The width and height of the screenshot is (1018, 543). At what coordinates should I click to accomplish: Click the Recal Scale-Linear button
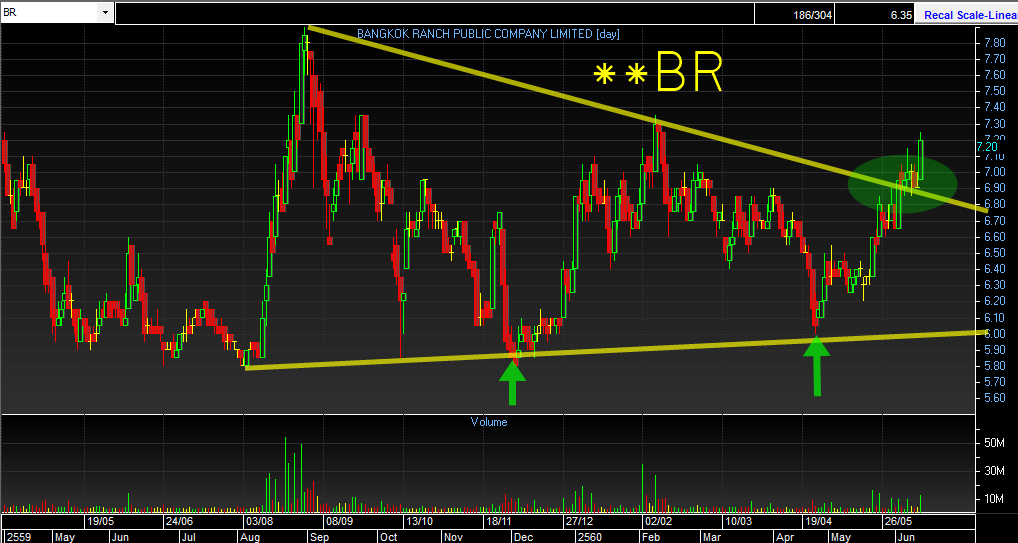pyautogui.click(x=966, y=15)
